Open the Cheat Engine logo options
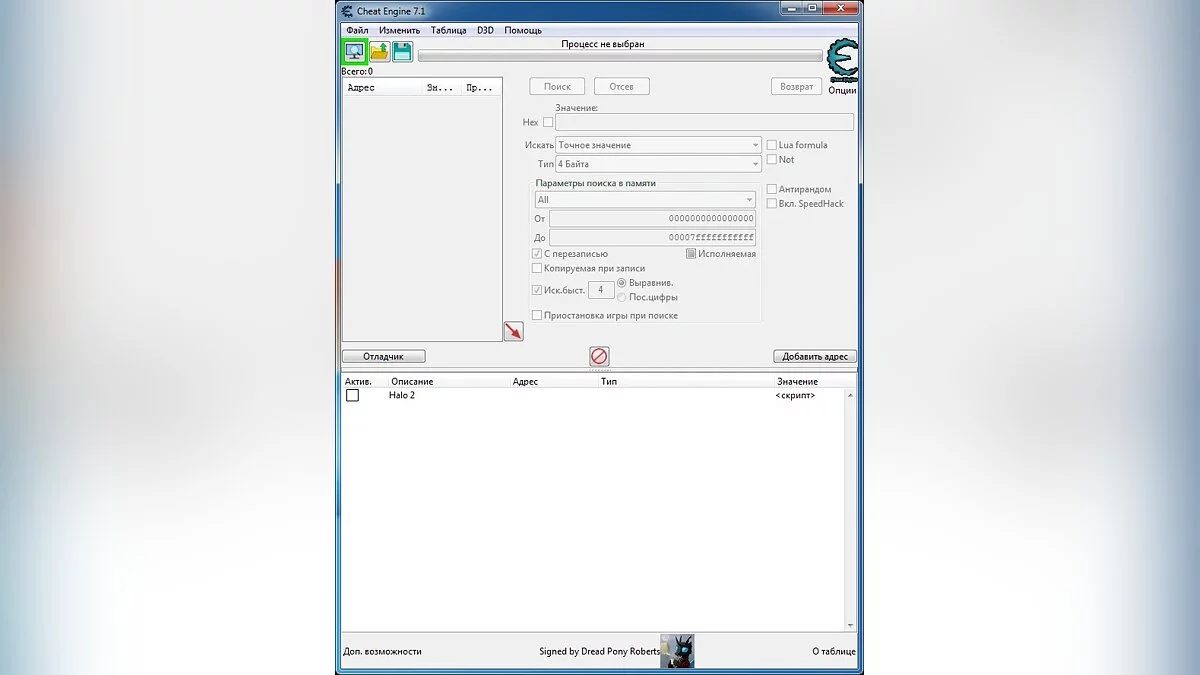The height and width of the screenshot is (675, 1200). pos(843,62)
